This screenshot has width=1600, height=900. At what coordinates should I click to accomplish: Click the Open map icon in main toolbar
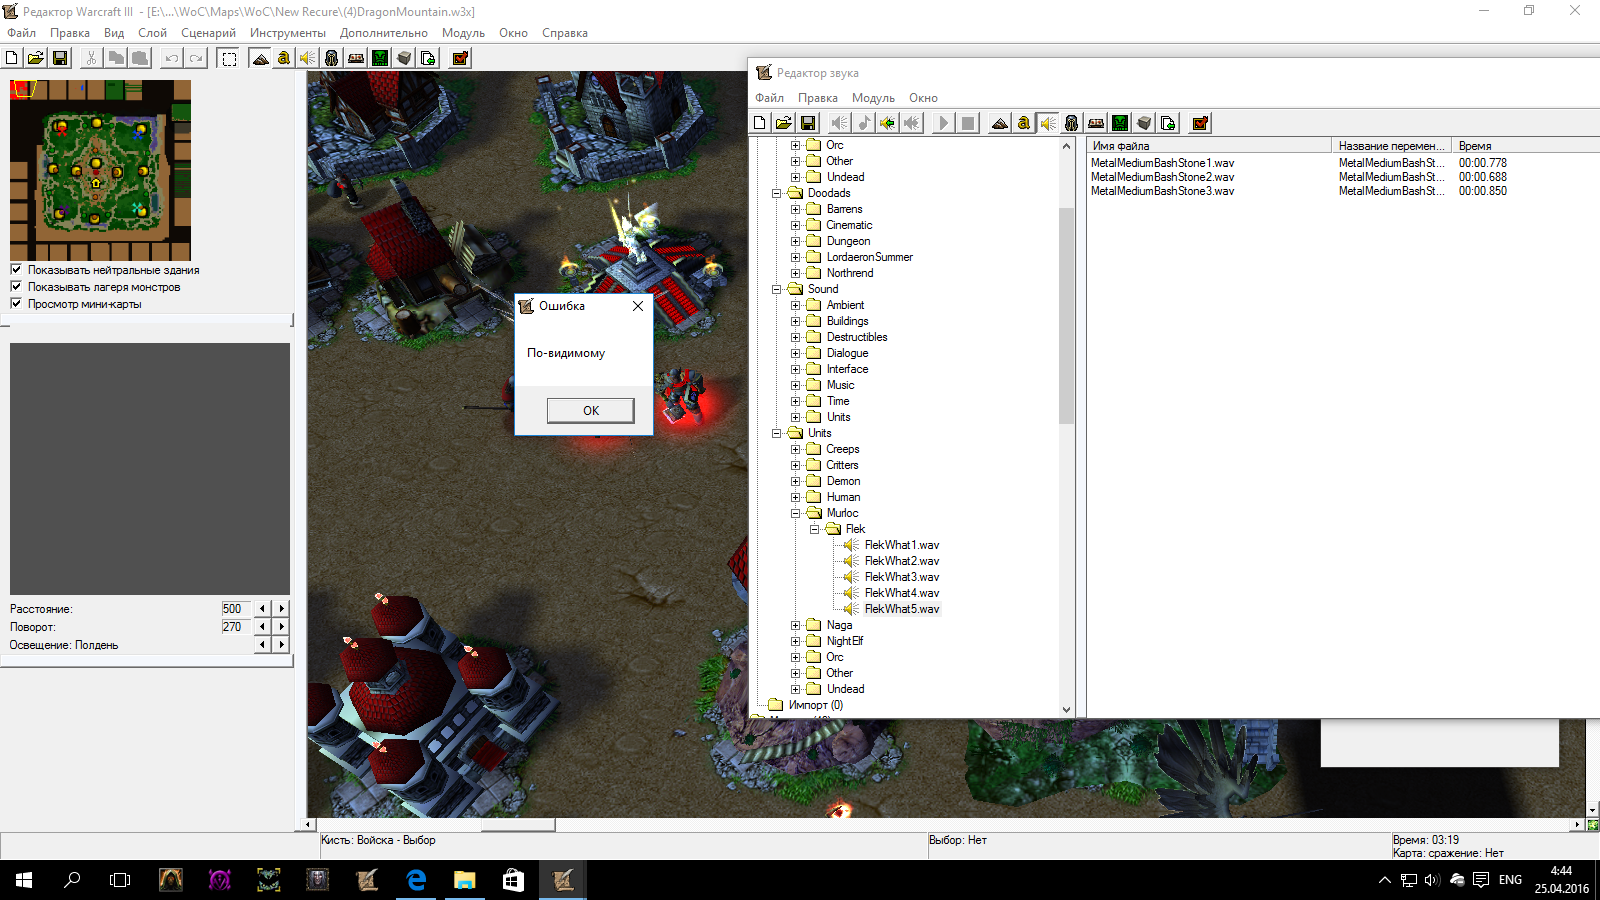[x=36, y=58]
